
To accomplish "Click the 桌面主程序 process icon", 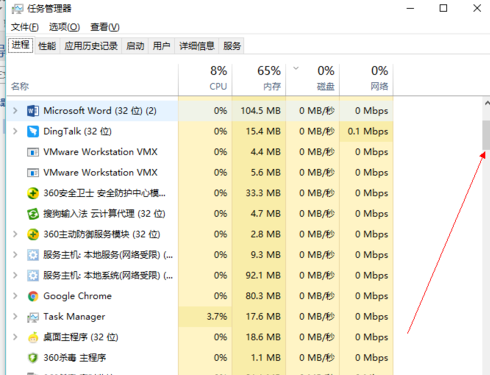I will 33,338.
